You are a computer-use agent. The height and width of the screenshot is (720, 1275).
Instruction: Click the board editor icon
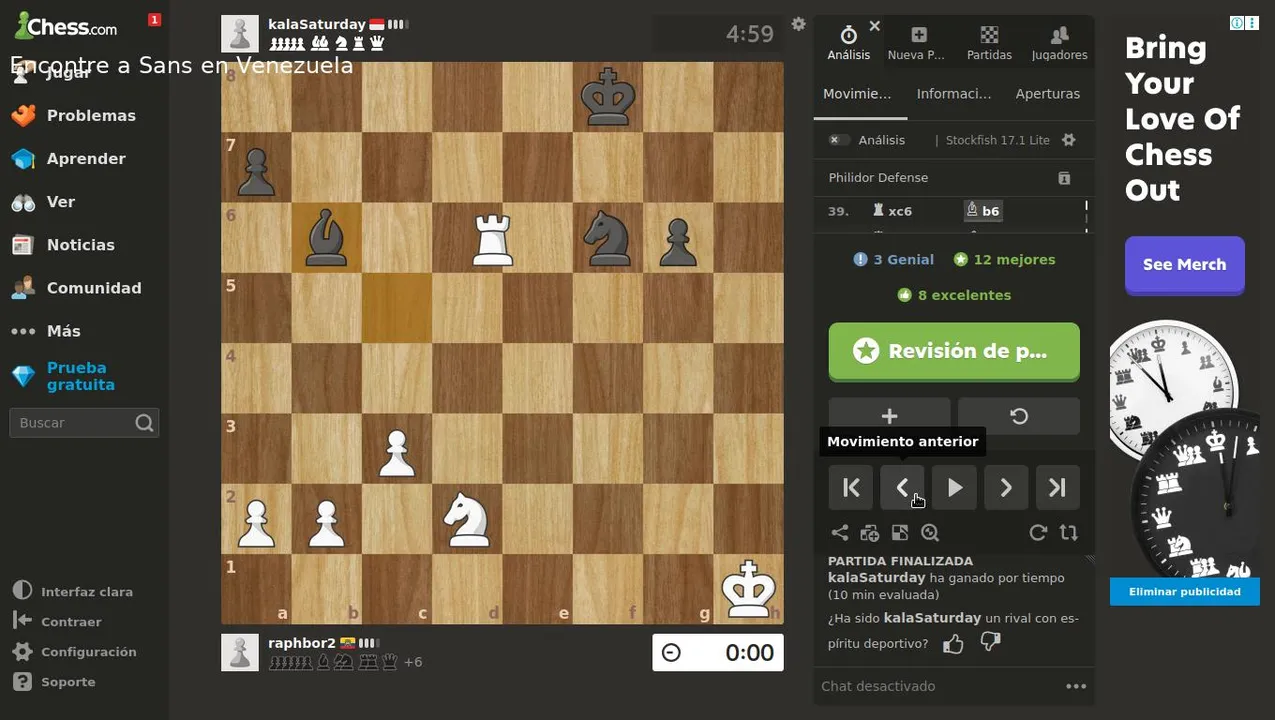point(900,533)
